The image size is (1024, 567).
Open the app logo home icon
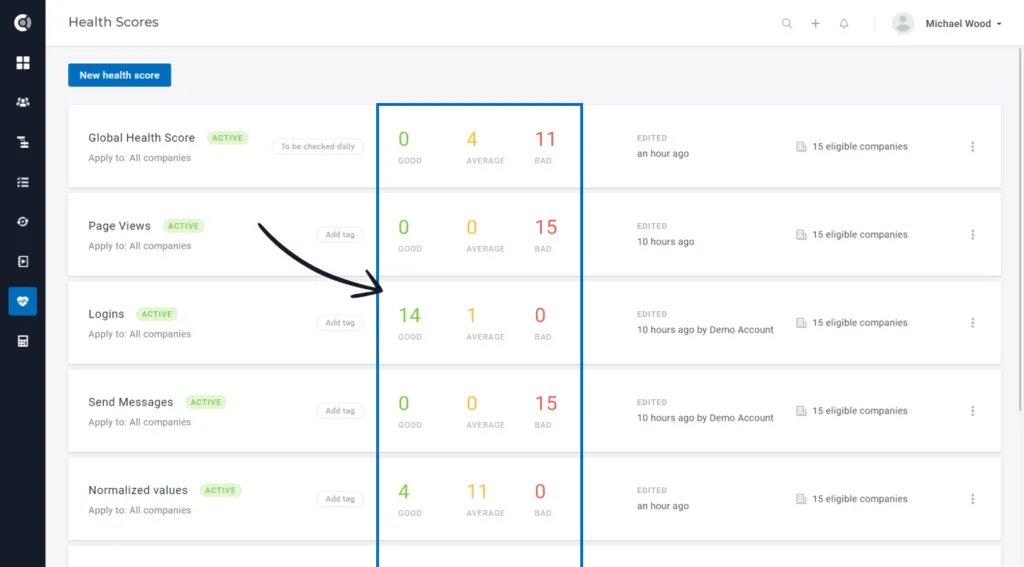pyautogui.click(x=23, y=23)
